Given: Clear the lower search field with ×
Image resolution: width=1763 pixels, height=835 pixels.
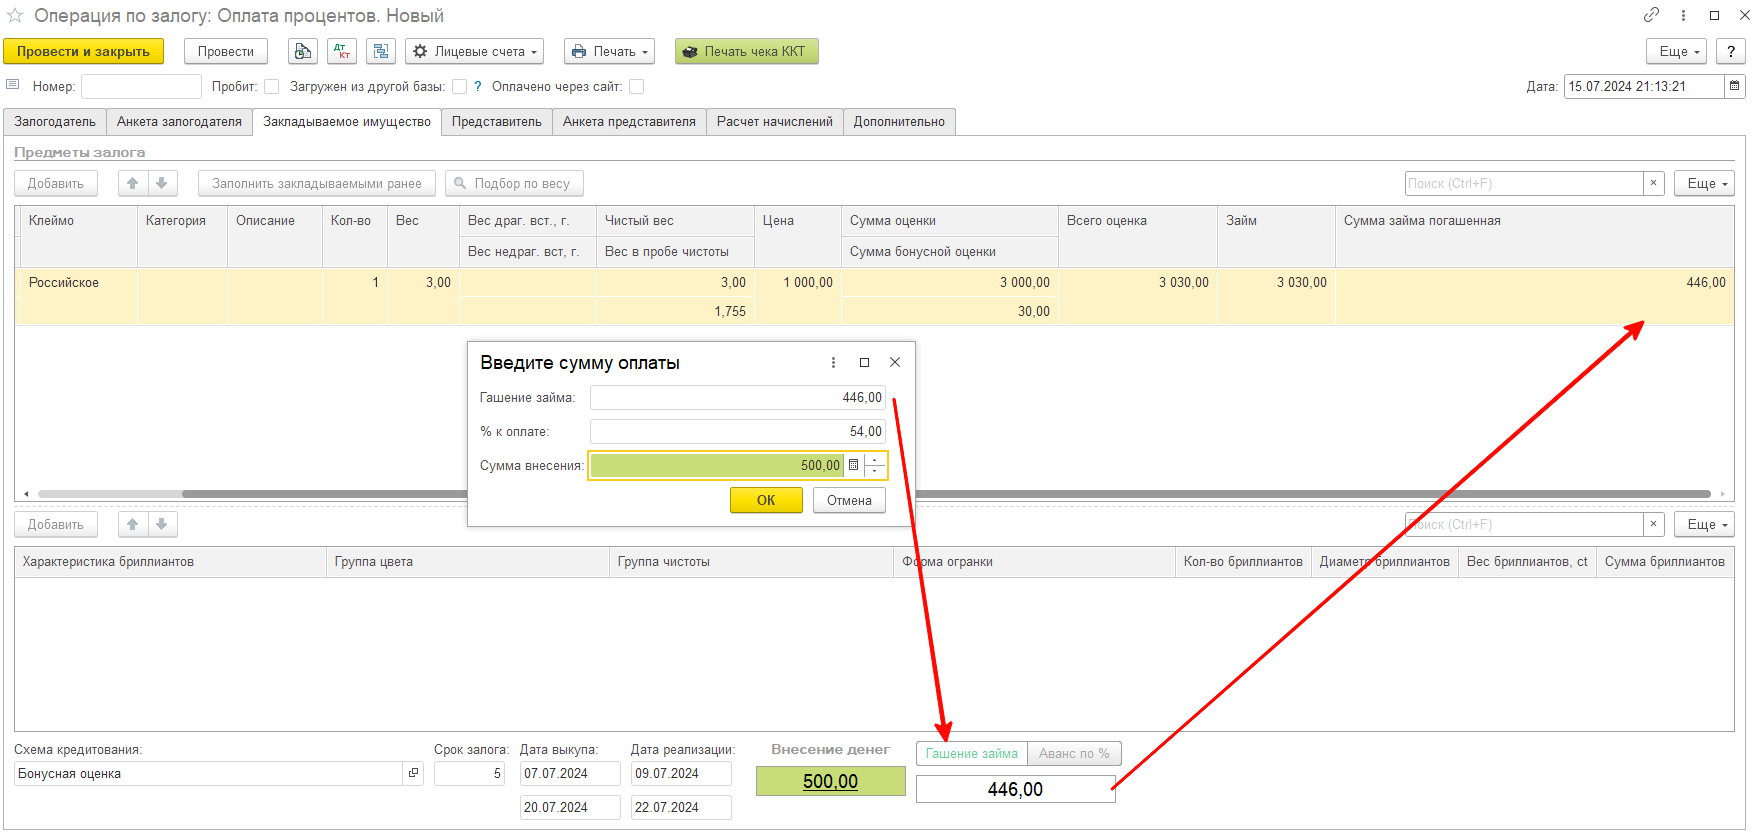Looking at the screenshot, I should (x=1653, y=524).
